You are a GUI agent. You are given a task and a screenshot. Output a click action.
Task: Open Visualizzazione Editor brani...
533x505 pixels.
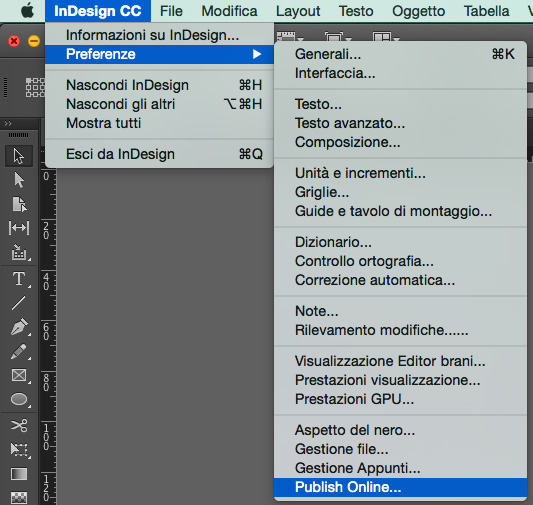(400, 361)
